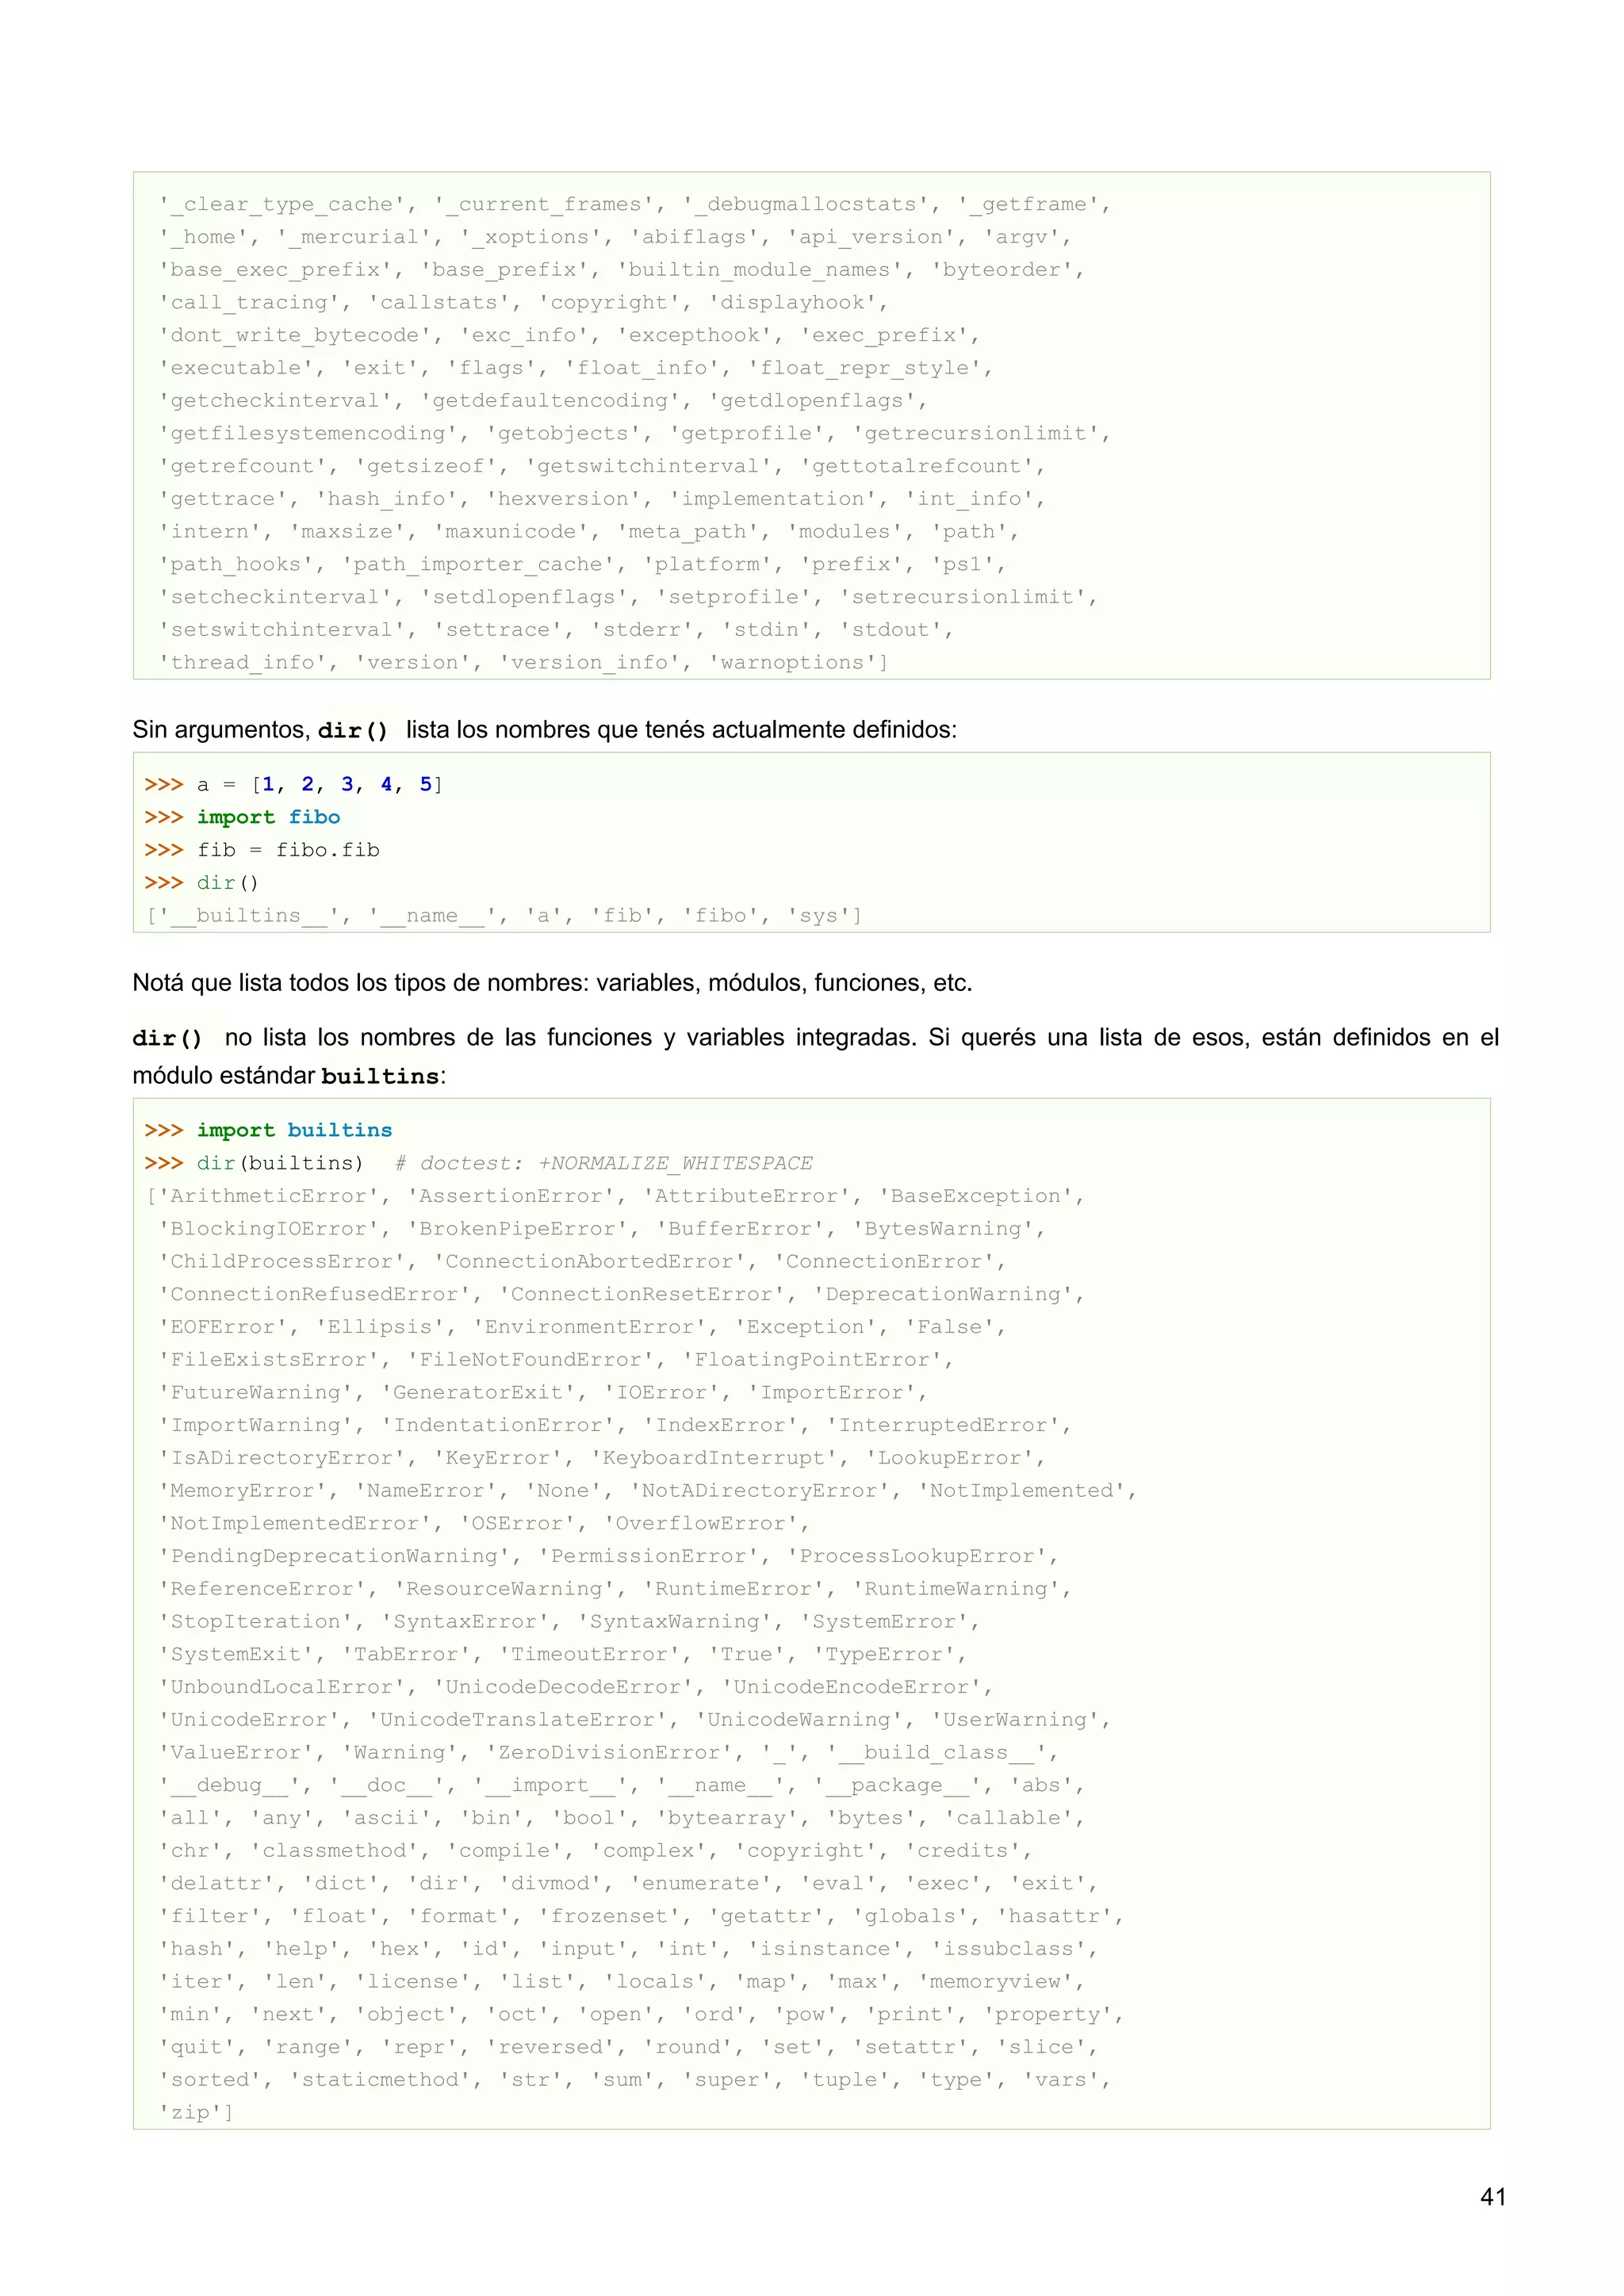Click '_clear_type_cache' at the top
The width and height of the screenshot is (1624, 2296).
pyautogui.click(x=281, y=204)
